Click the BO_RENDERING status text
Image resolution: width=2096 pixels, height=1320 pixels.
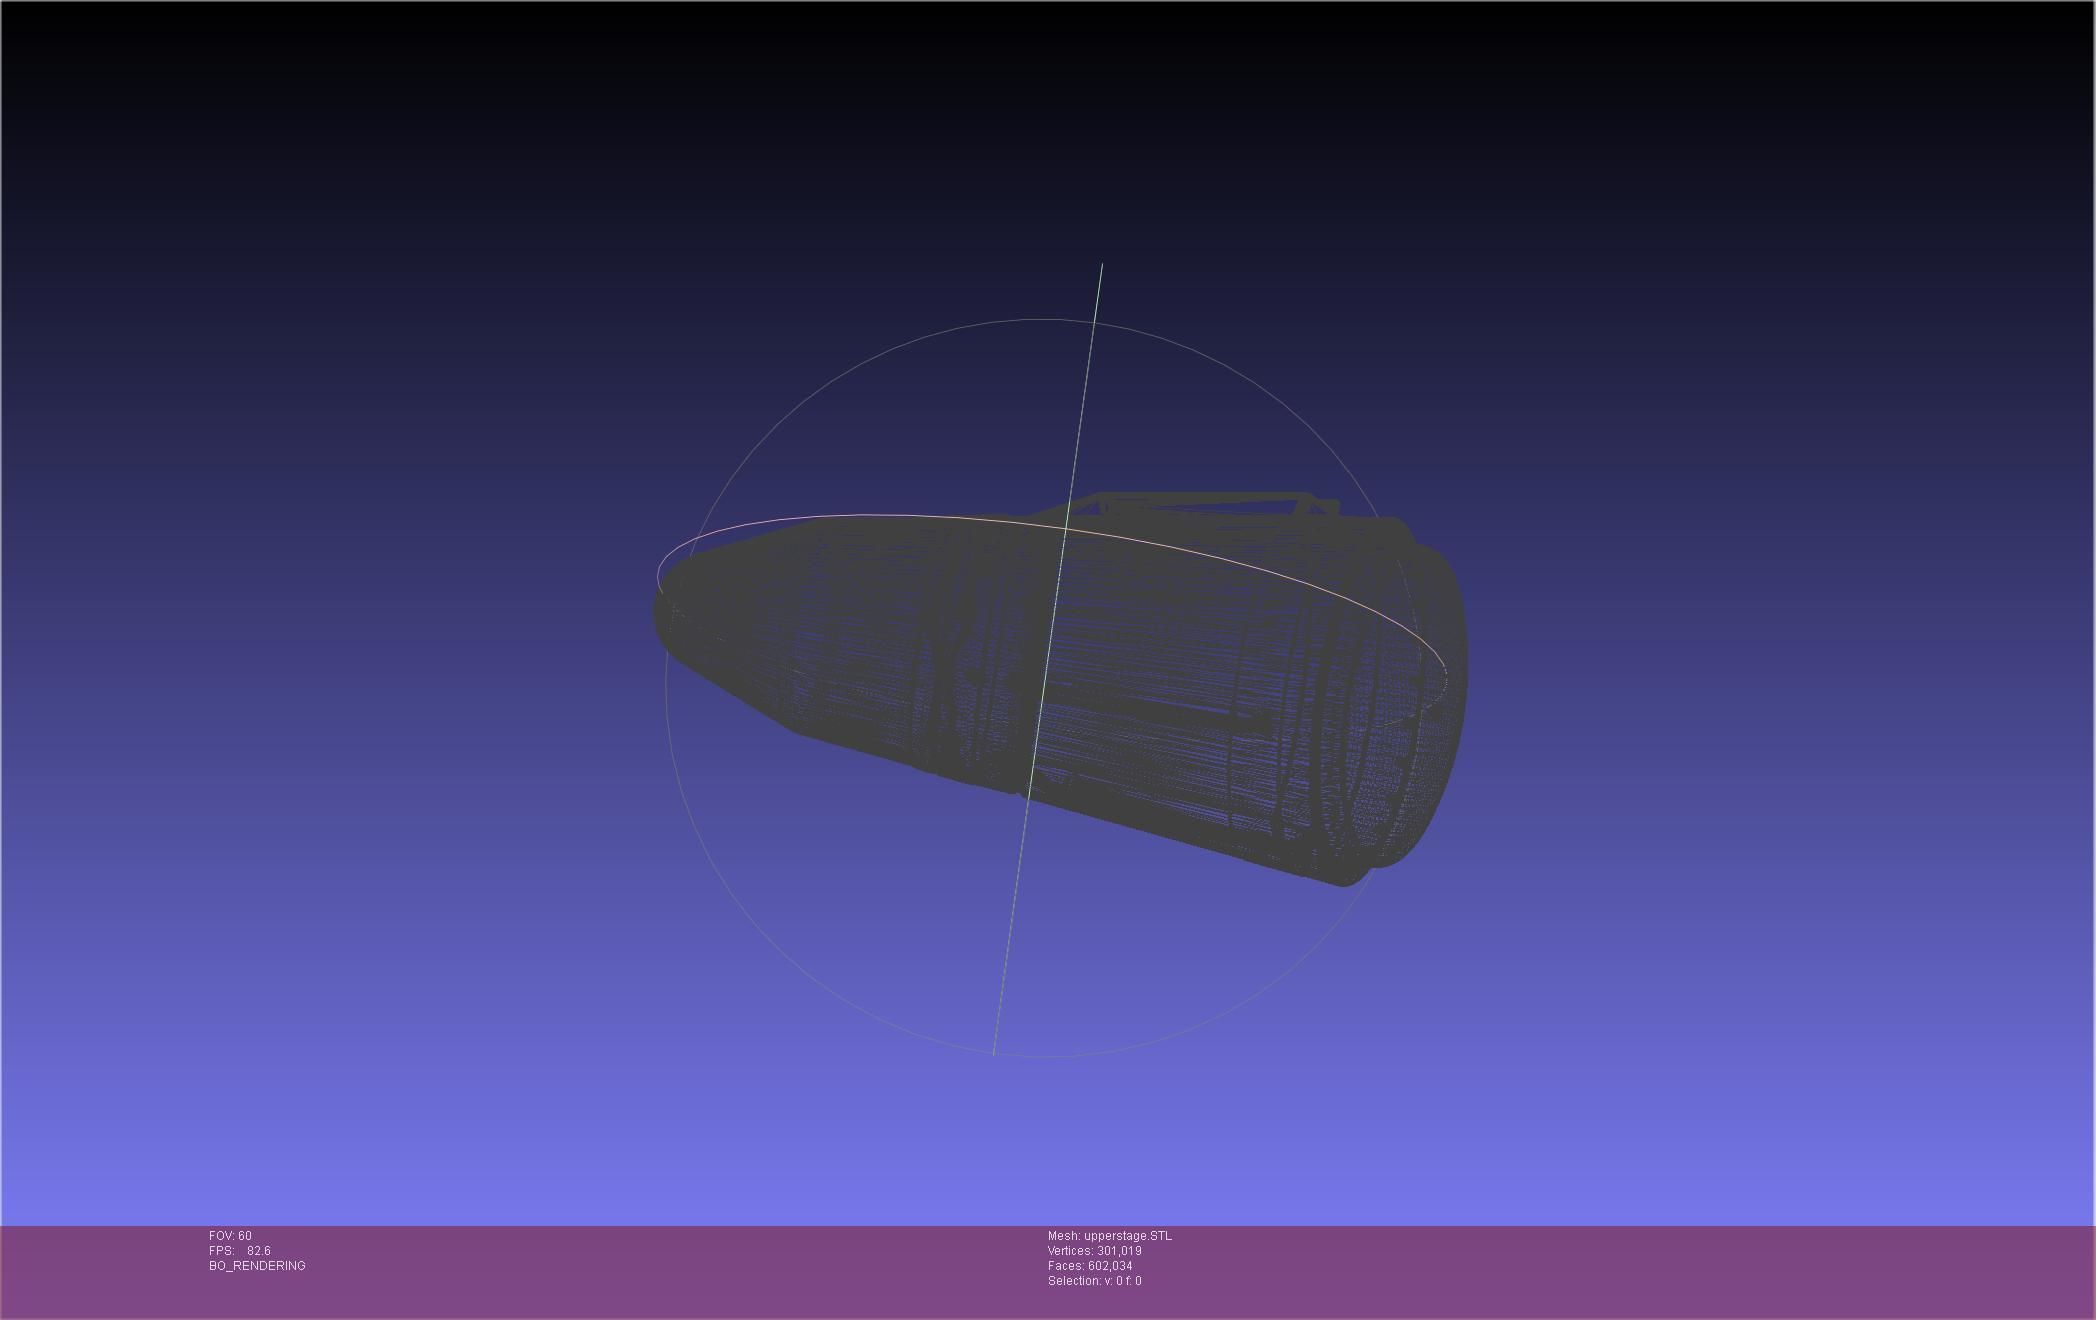pyautogui.click(x=257, y=1266)
